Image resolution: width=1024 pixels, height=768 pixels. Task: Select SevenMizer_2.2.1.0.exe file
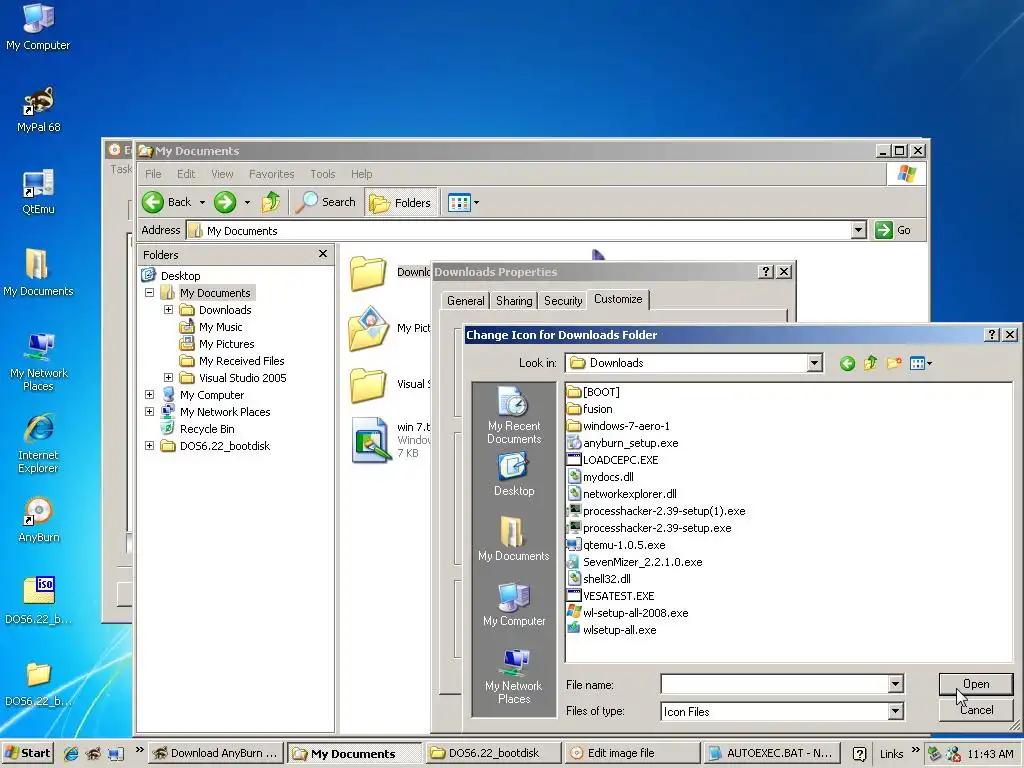[635, 562]
